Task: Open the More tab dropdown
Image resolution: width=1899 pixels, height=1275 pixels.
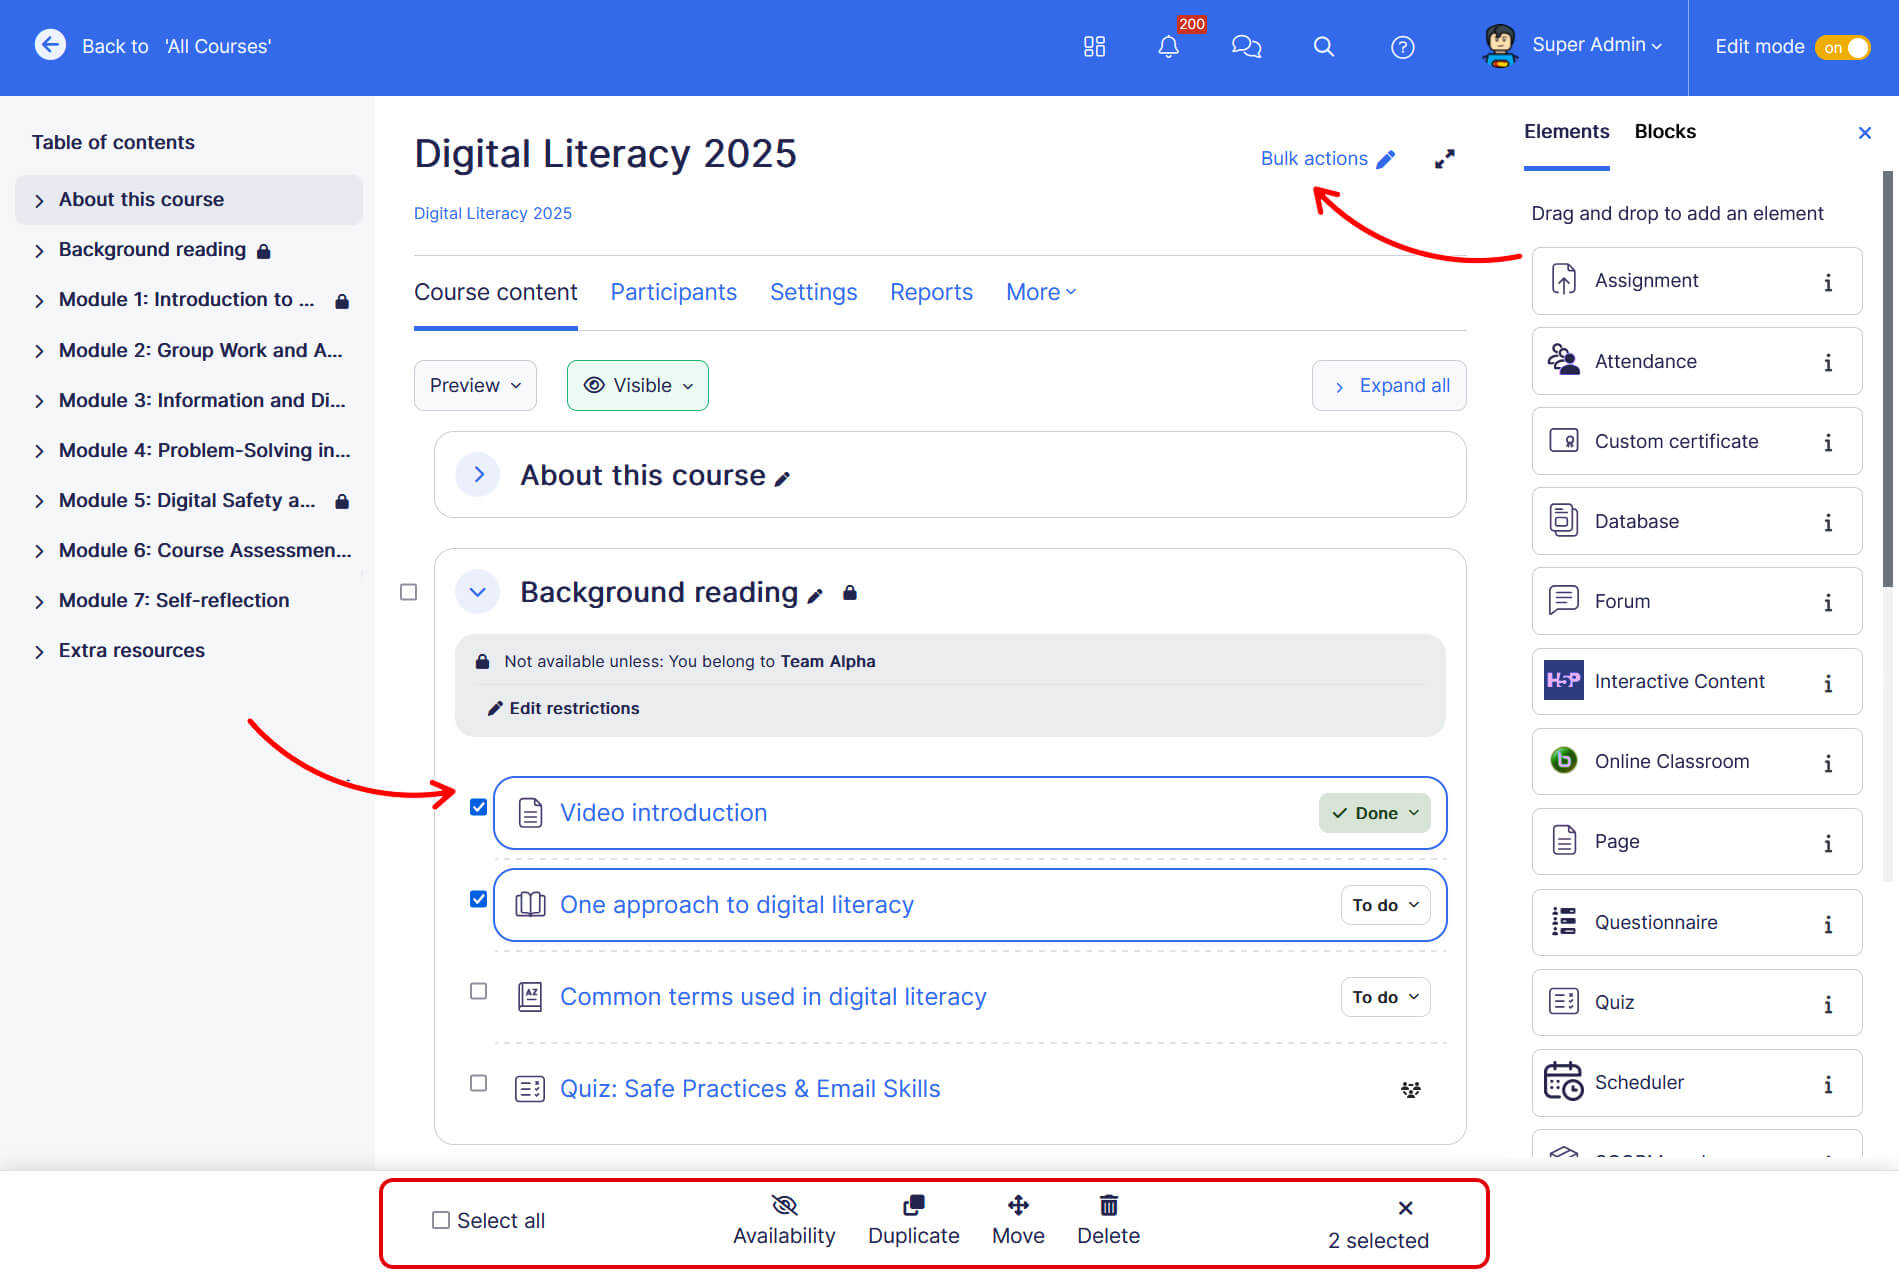Action: pyautogui.click(x=1041, y=292)
